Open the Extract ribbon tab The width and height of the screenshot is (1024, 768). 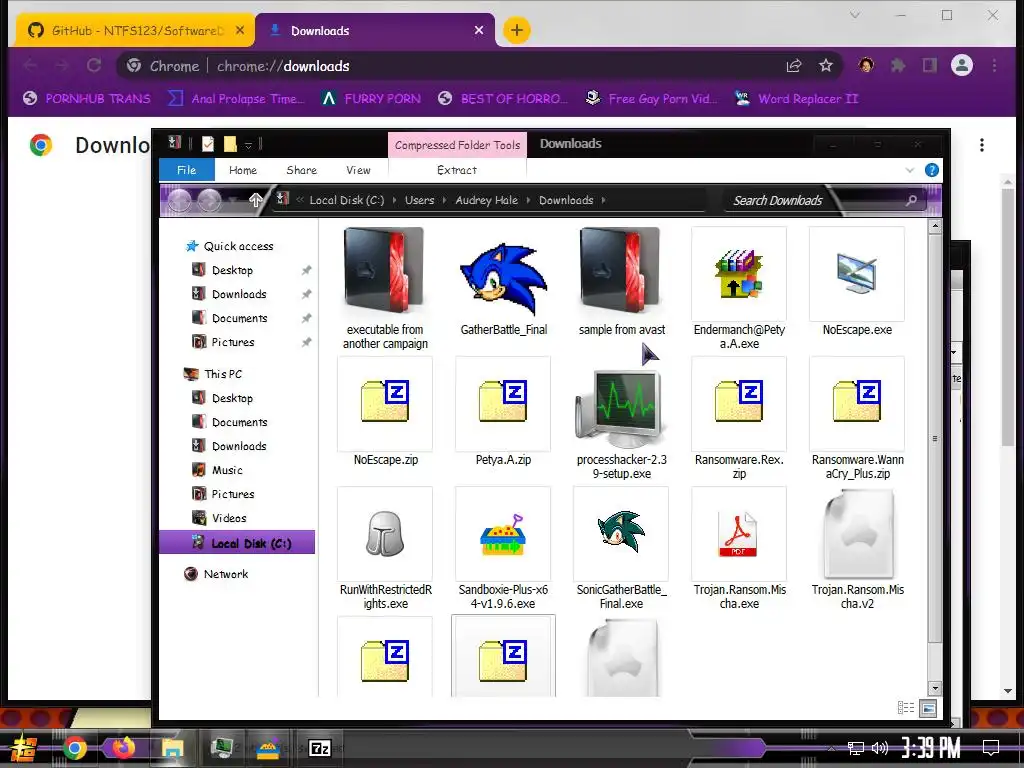pos(456,170)
